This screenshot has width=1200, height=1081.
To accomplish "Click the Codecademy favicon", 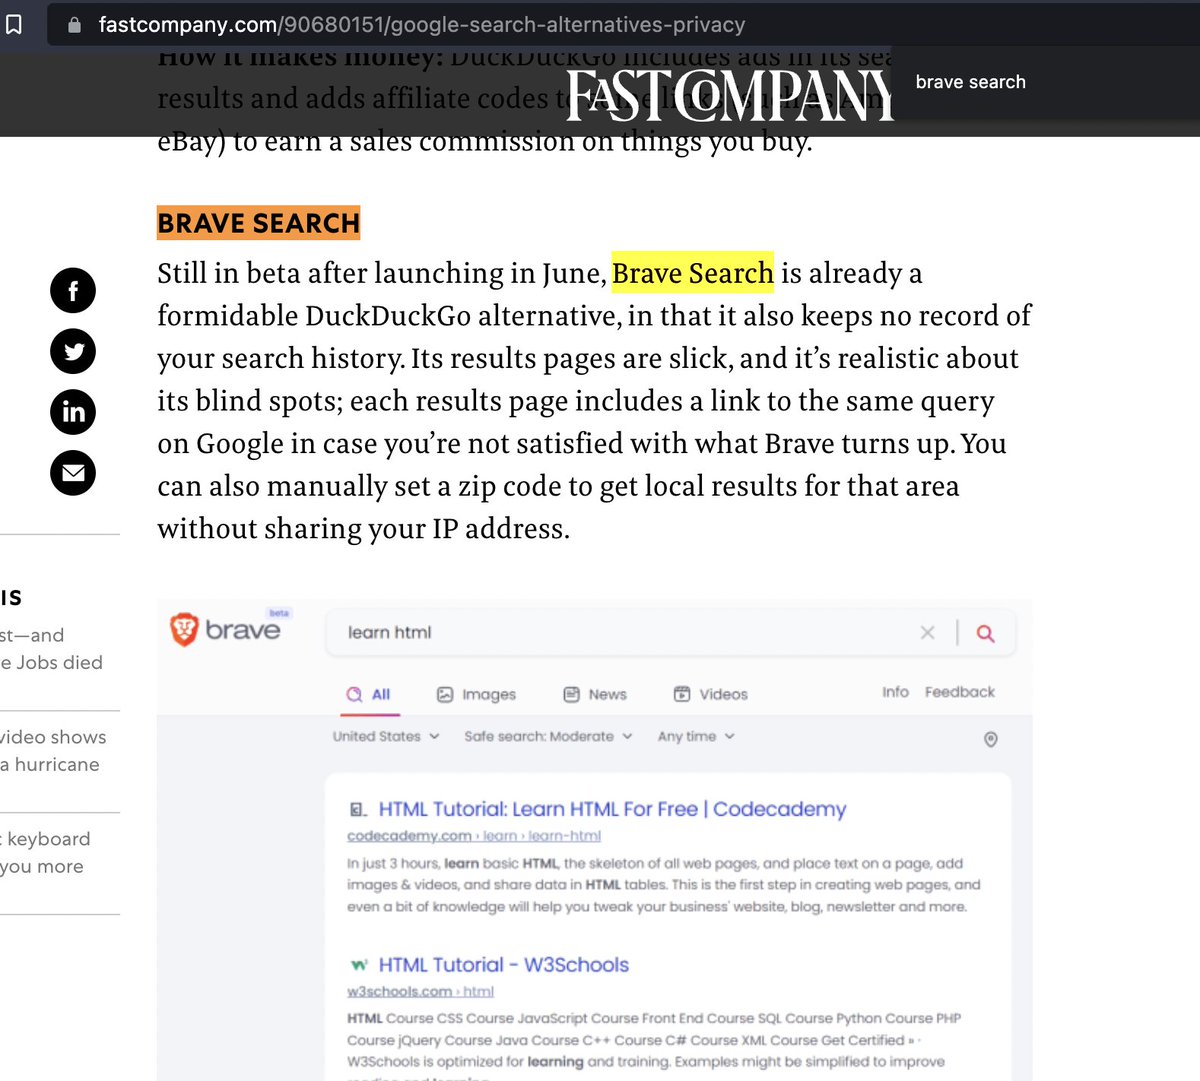I will 358,810.
